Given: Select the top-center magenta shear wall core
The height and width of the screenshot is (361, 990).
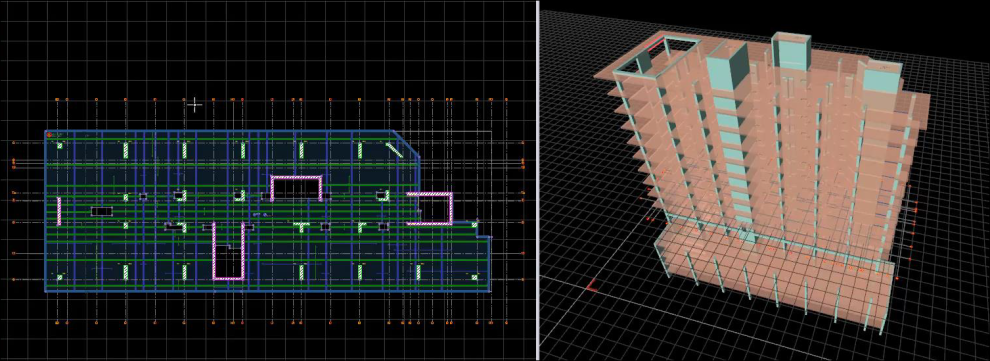Looking at the screenshot, I should pyautogui.click(x=297, y=188).
